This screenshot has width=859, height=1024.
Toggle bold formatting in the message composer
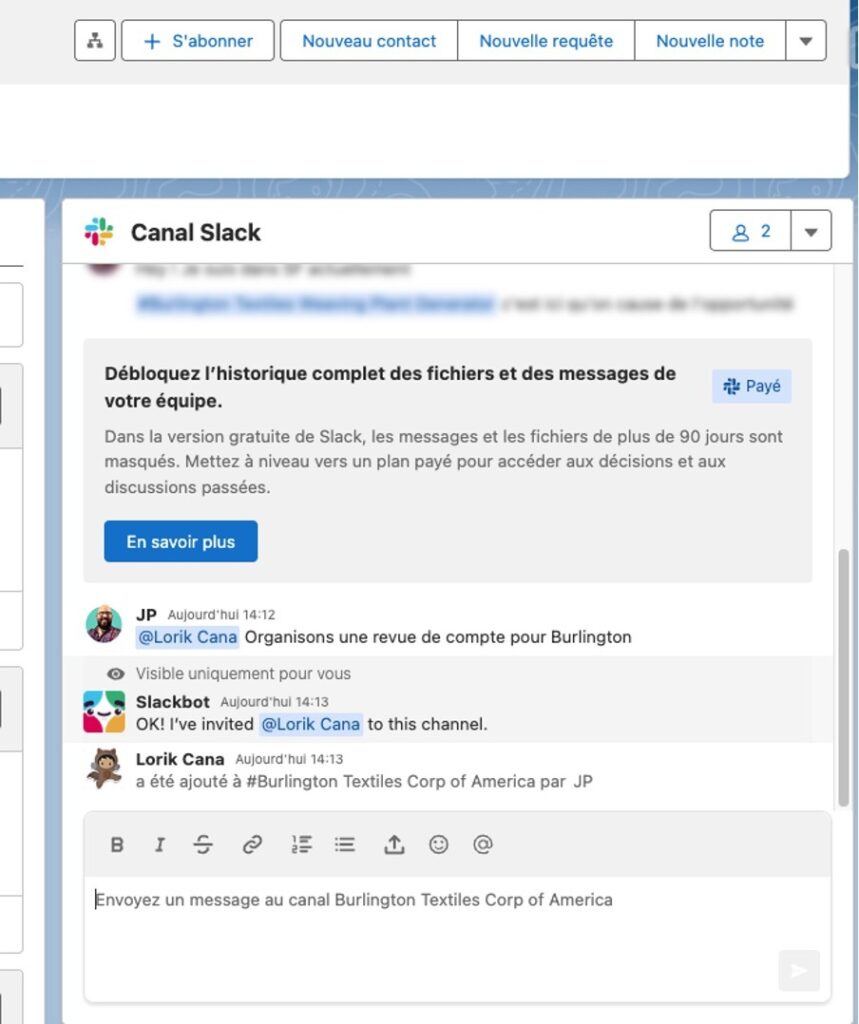[117, 844]
